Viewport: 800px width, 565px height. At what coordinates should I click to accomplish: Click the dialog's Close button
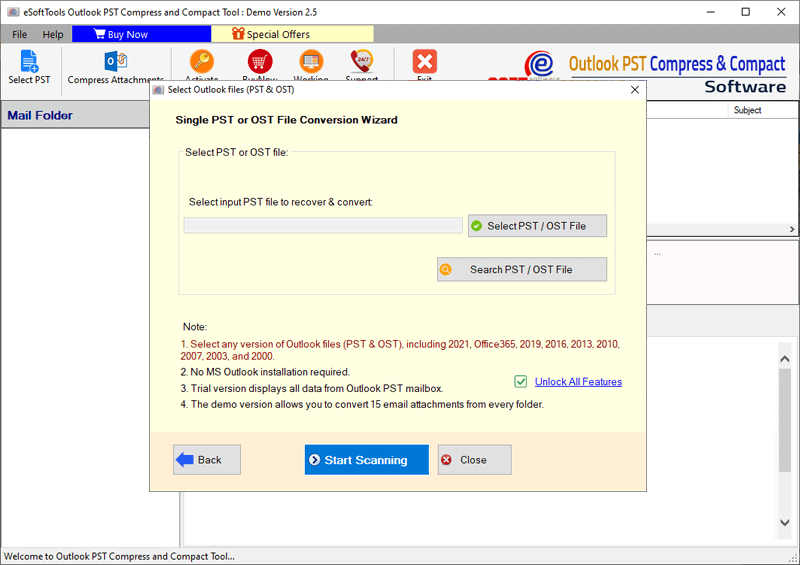(x=474, y=460)
